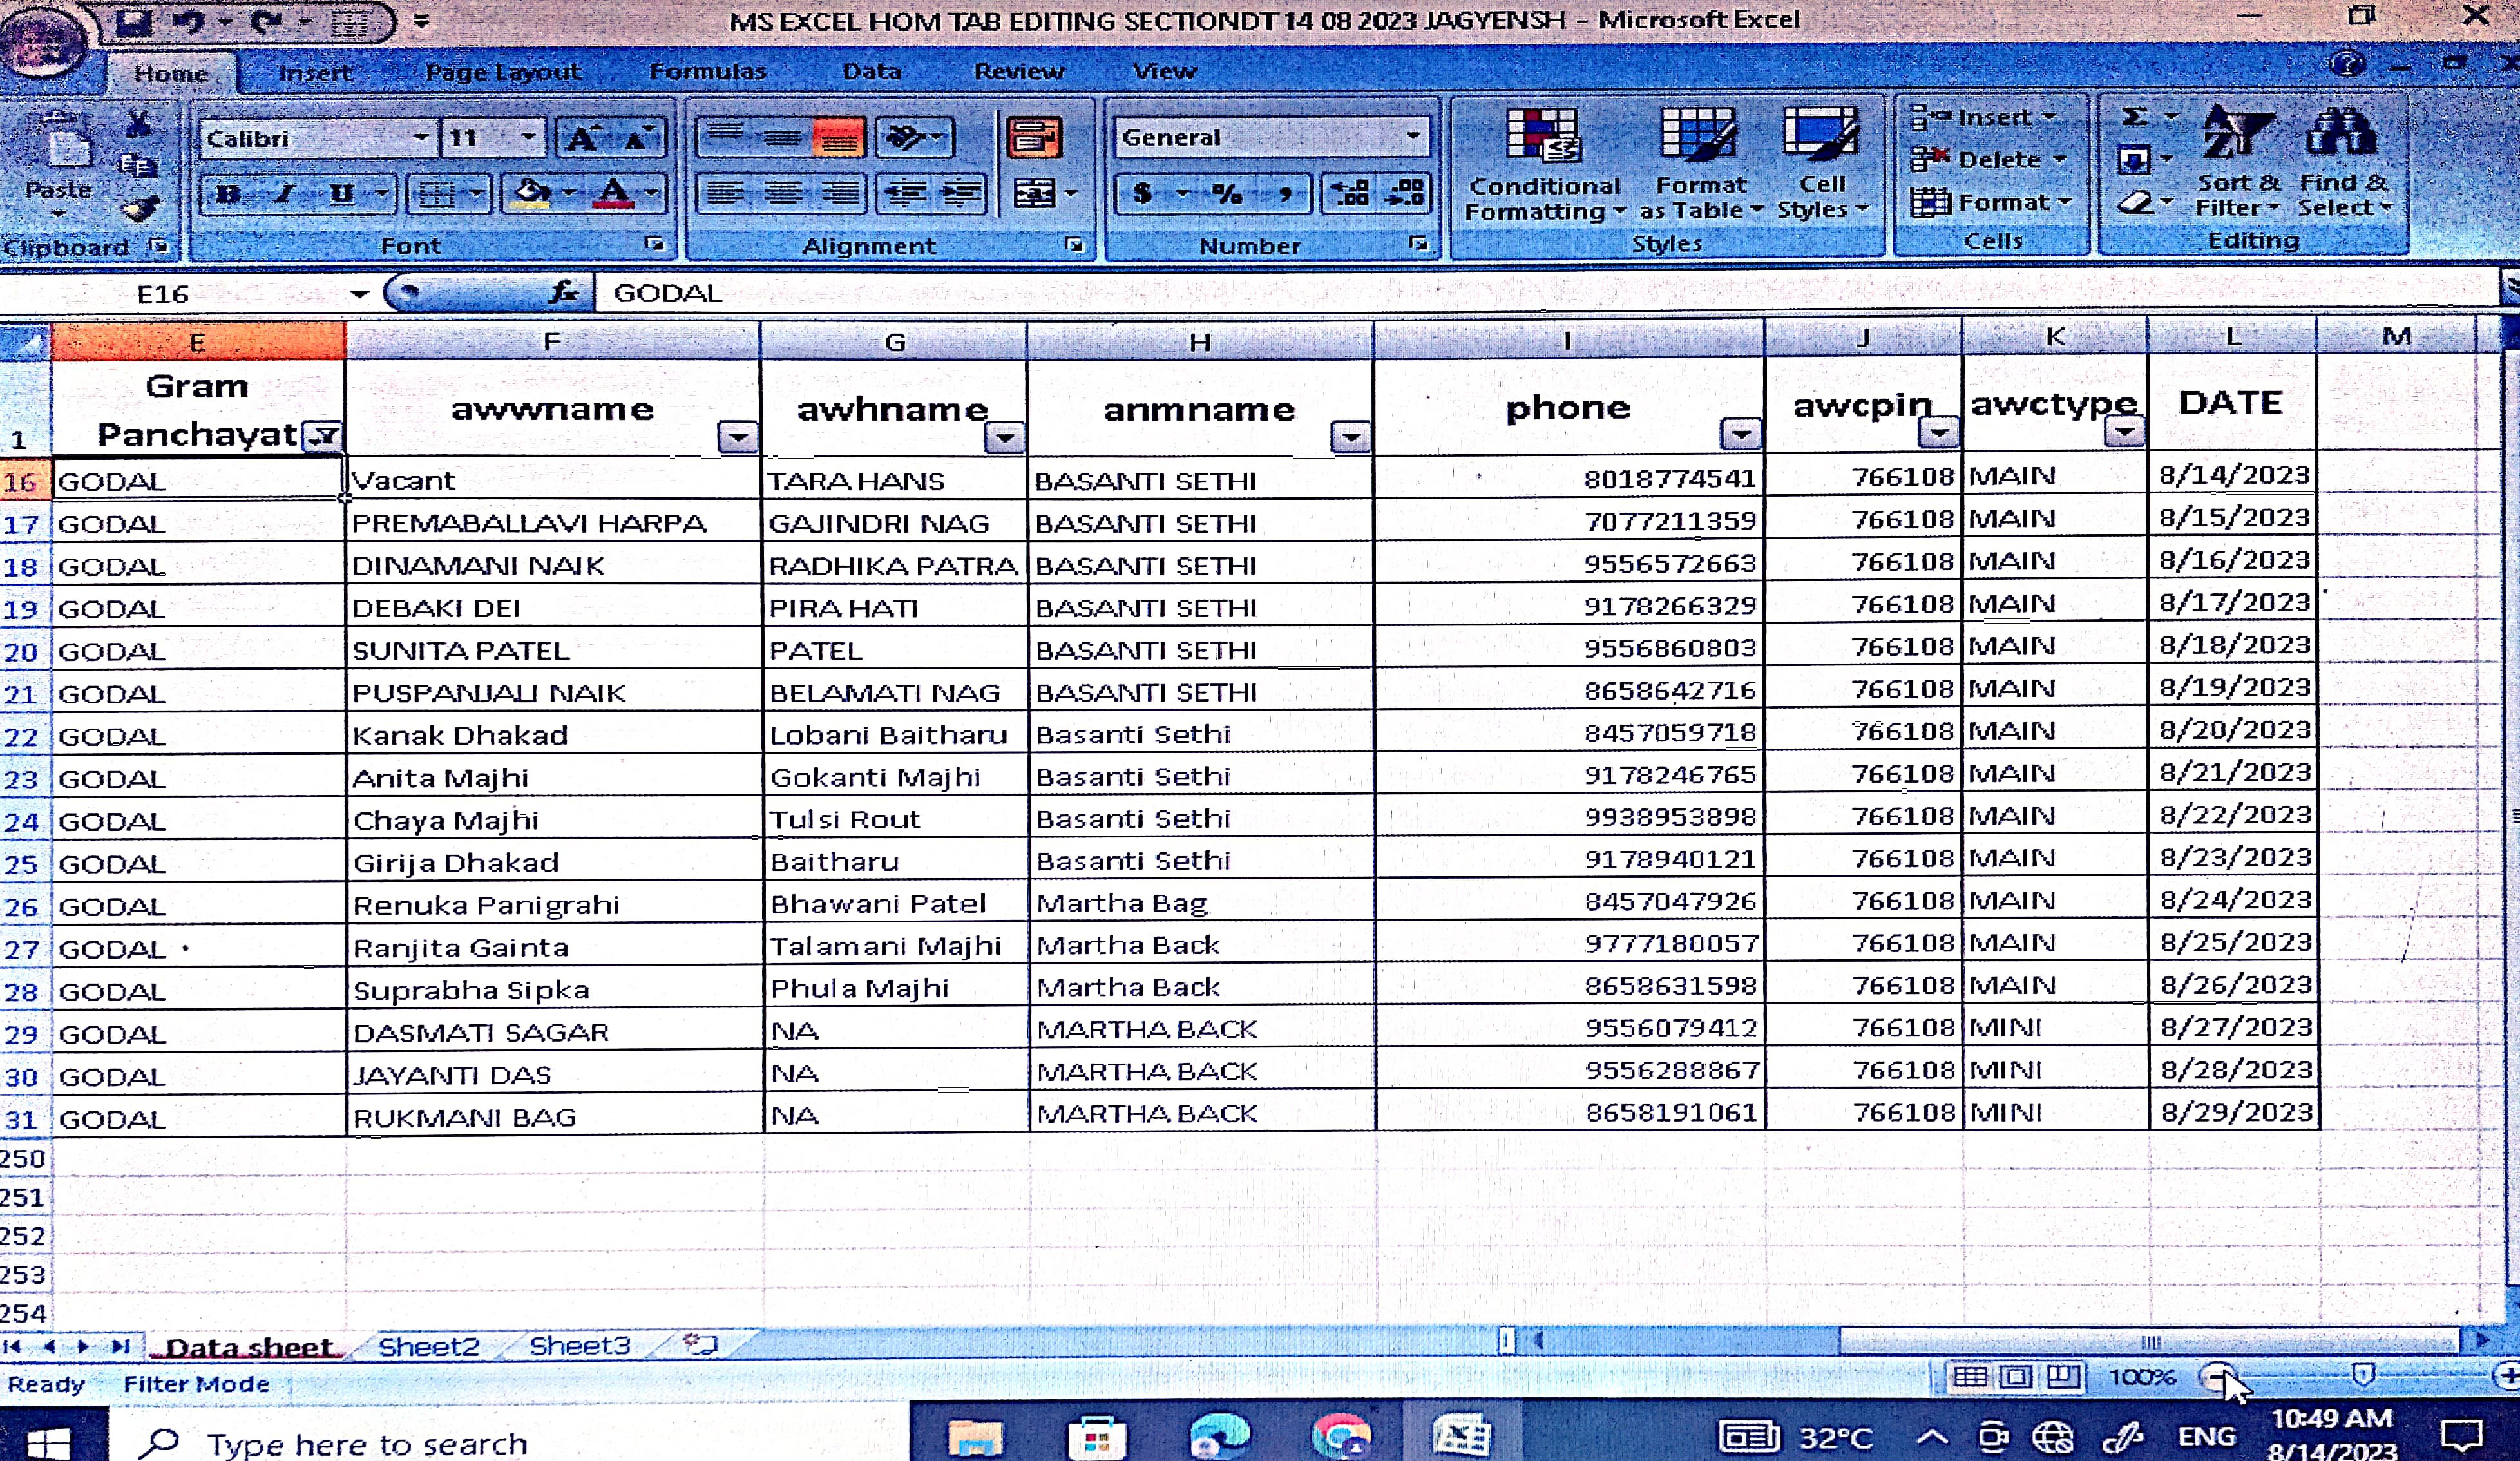Open the Calibri font name dropdown
This screenshot has width=2520, height=1461.
(x=421, y=138)
